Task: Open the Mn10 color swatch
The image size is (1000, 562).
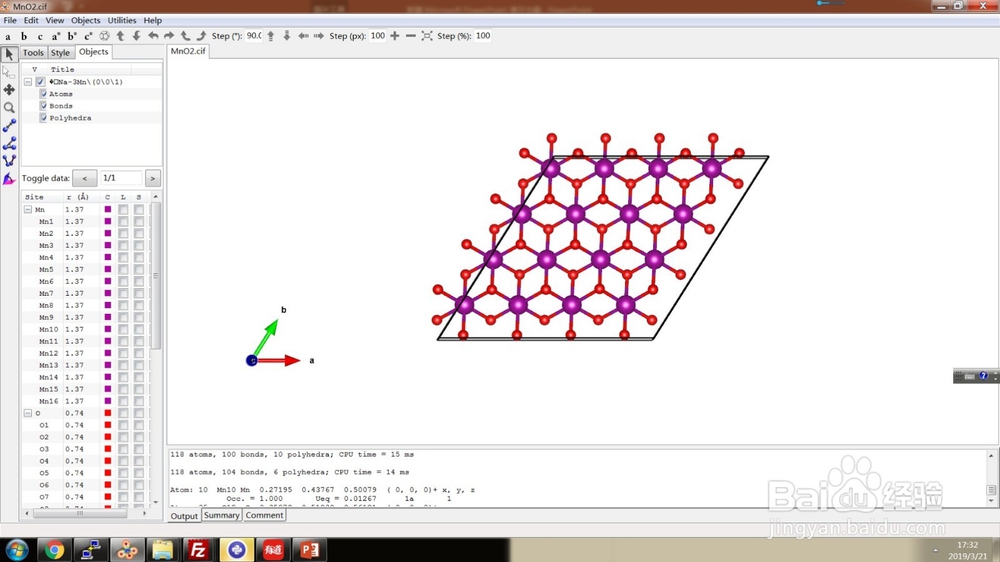Action: coord(108,329)
